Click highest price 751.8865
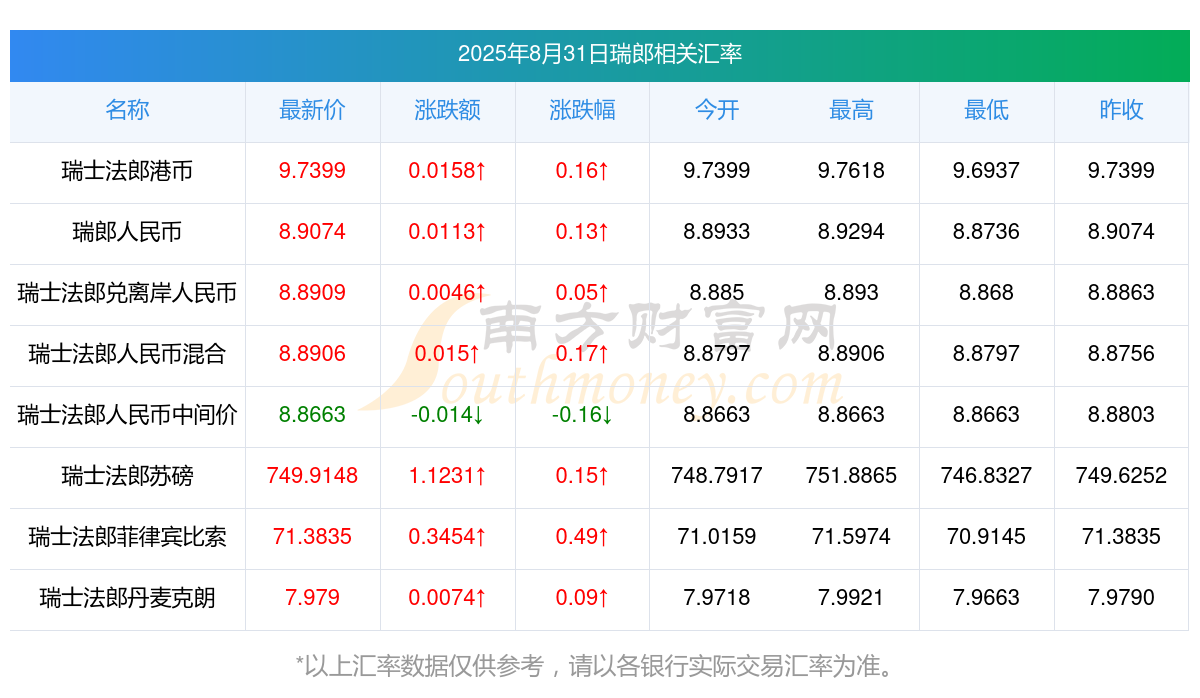Screen dimensions: 1200x698 tap(851, 476)
